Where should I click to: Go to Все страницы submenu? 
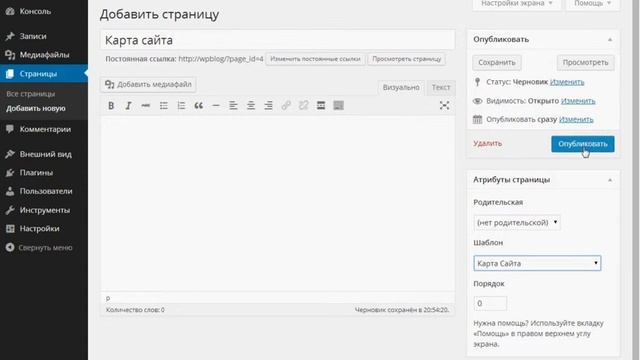tap(31, 94)
